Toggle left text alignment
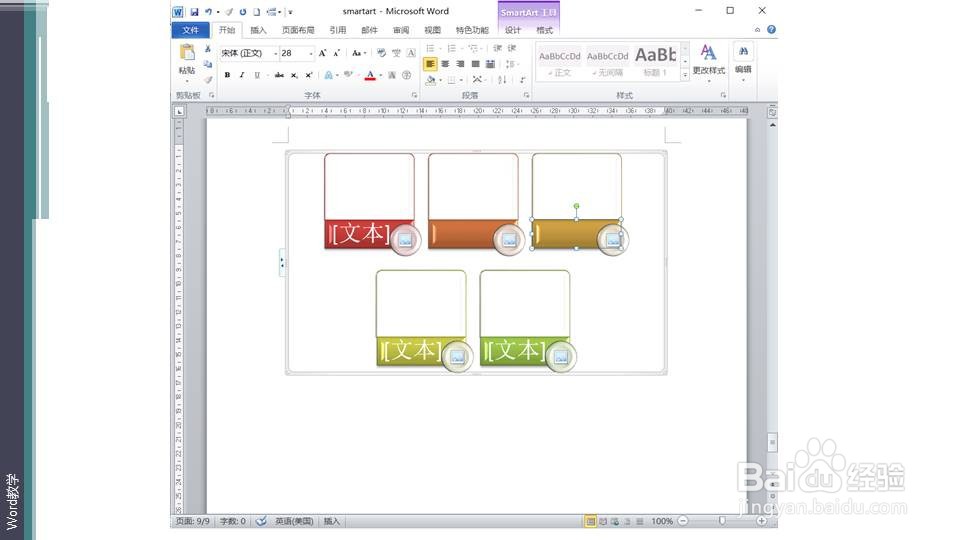 click(x=430, y=64)
